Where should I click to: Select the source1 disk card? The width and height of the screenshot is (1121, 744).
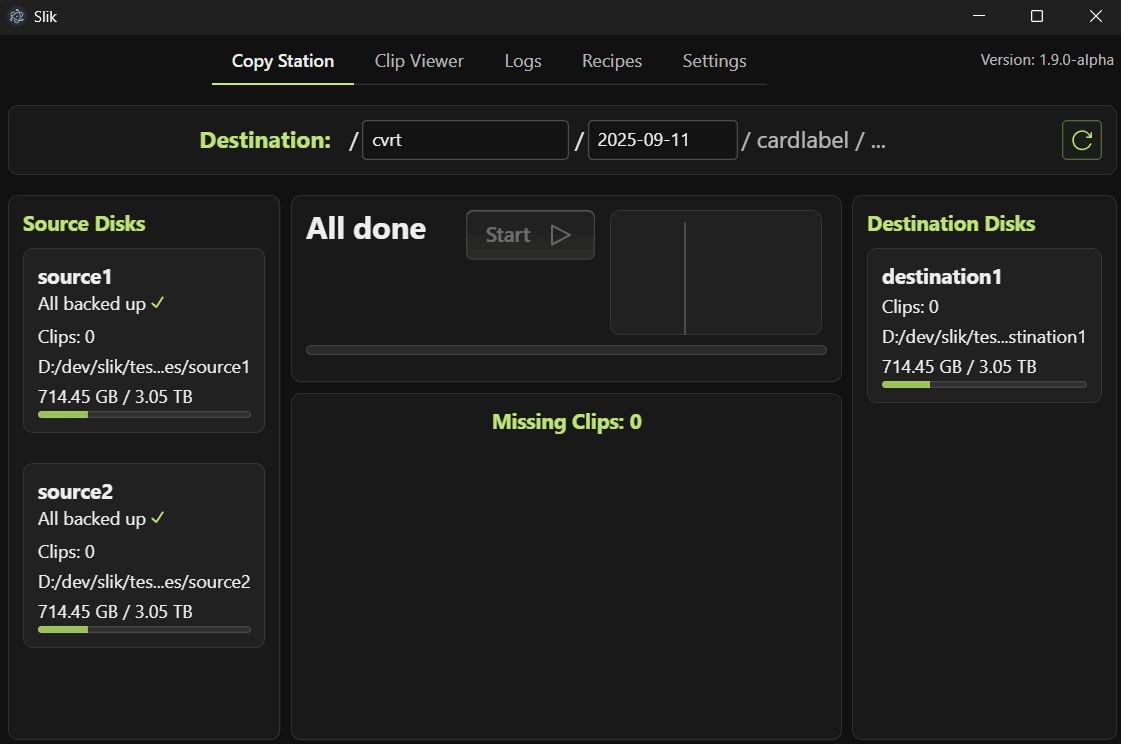tap(144, 340)
